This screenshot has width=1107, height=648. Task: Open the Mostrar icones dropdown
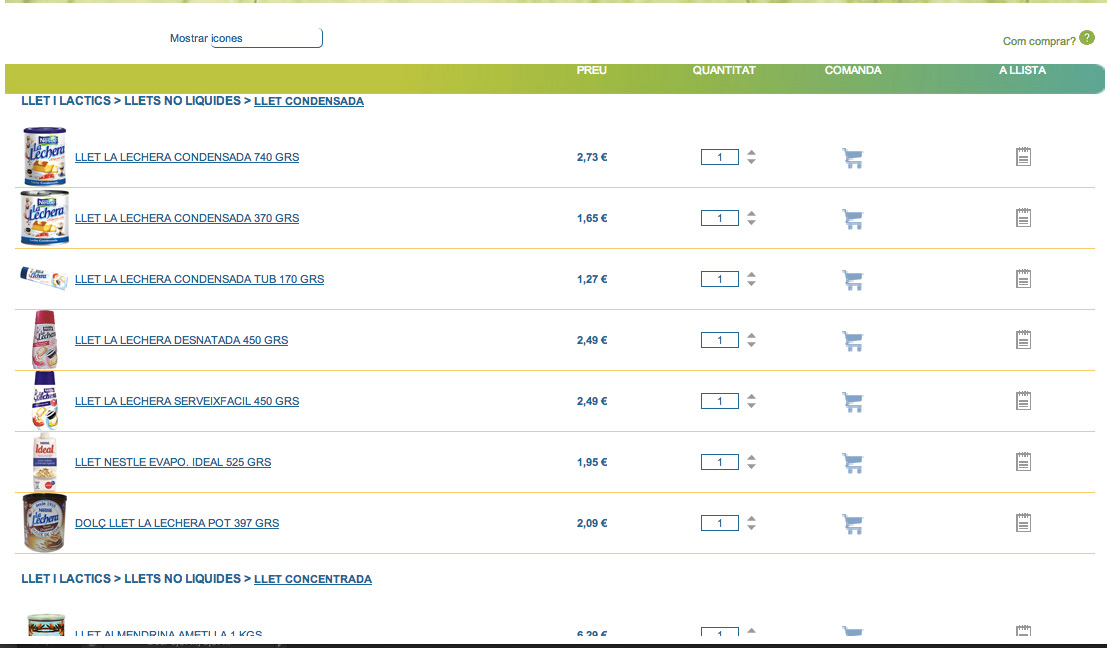[266, 38]
